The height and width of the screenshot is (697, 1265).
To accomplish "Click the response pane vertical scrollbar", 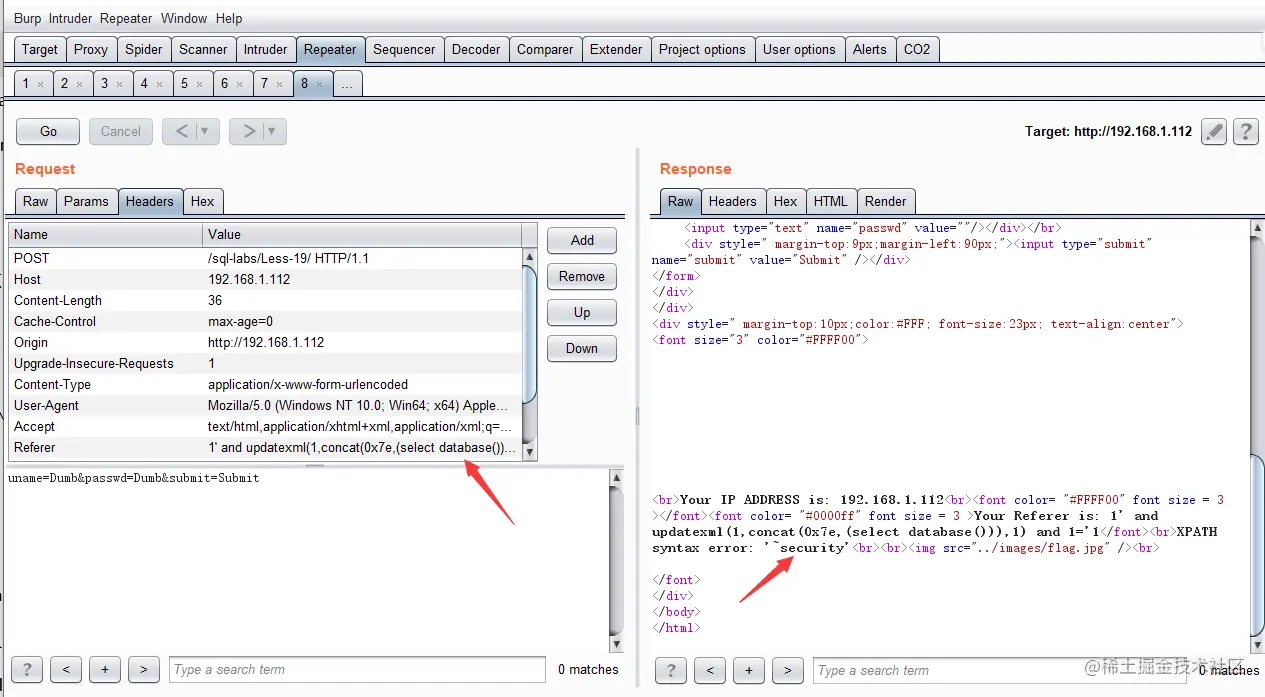I will point(1257,437).
